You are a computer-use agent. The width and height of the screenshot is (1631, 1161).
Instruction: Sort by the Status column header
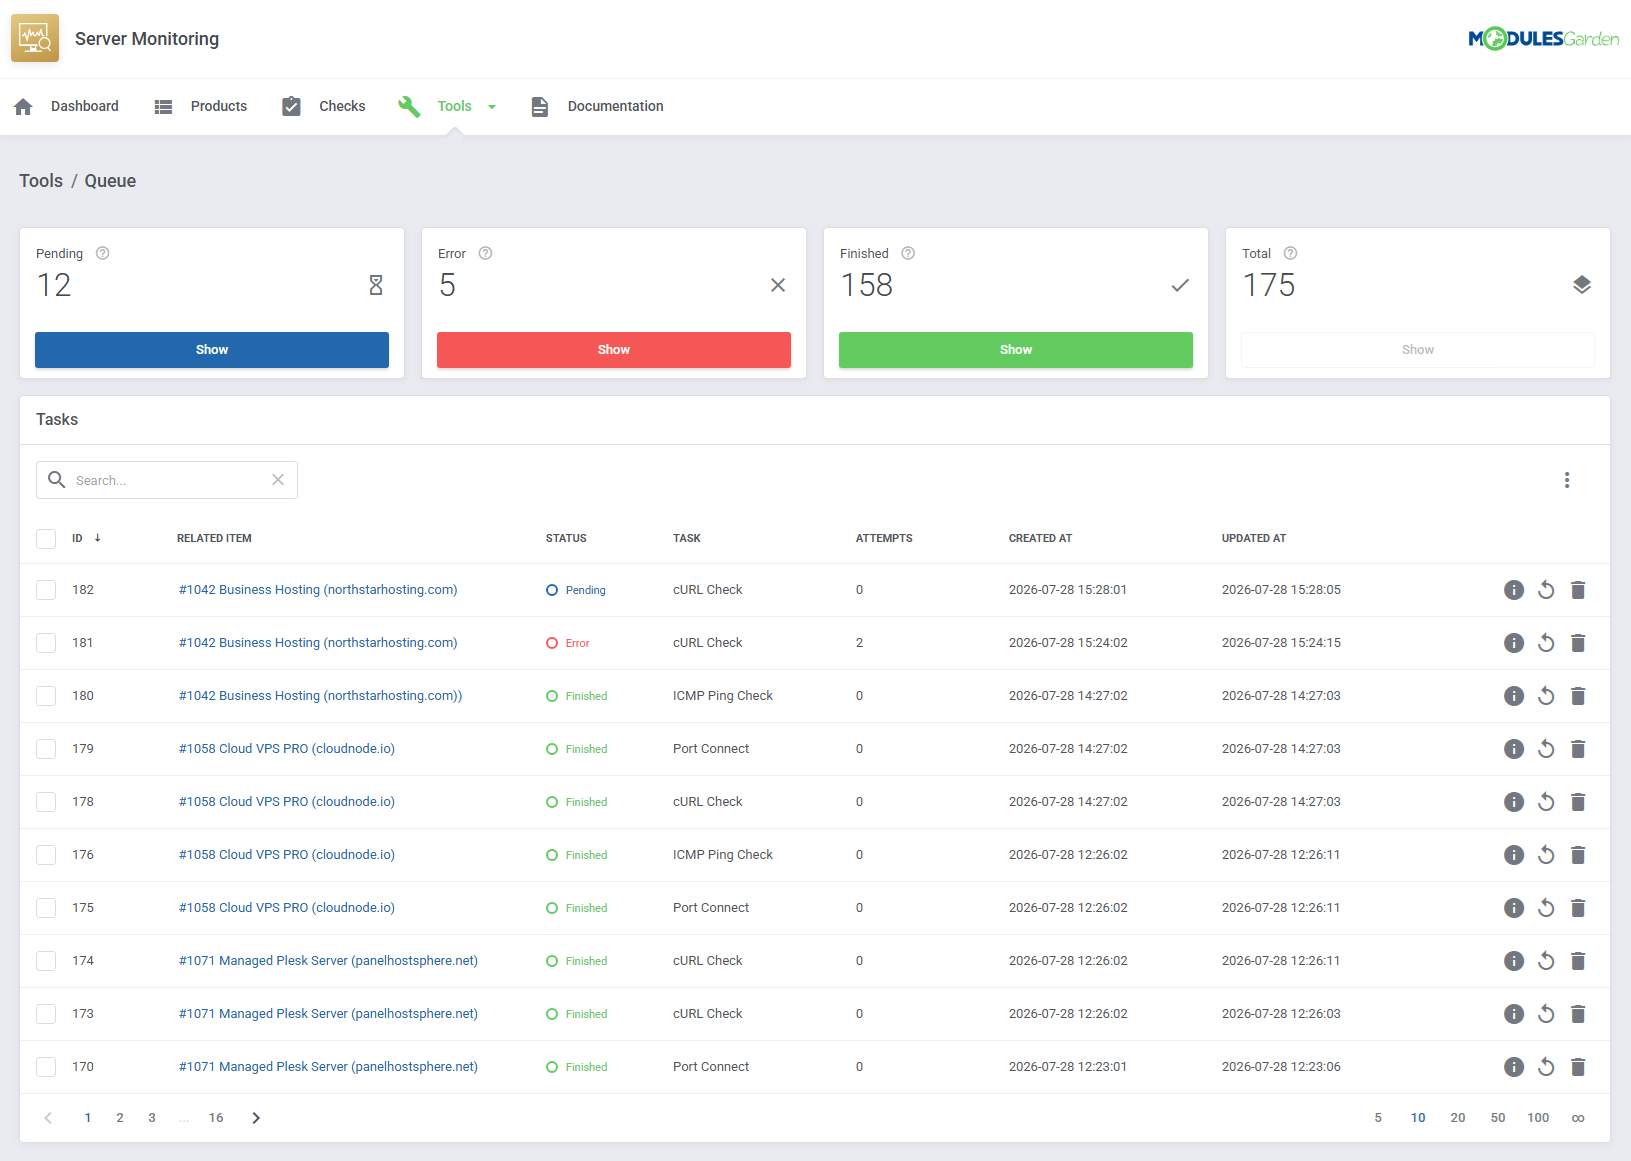pyautogui.click(x=566, y=538)
